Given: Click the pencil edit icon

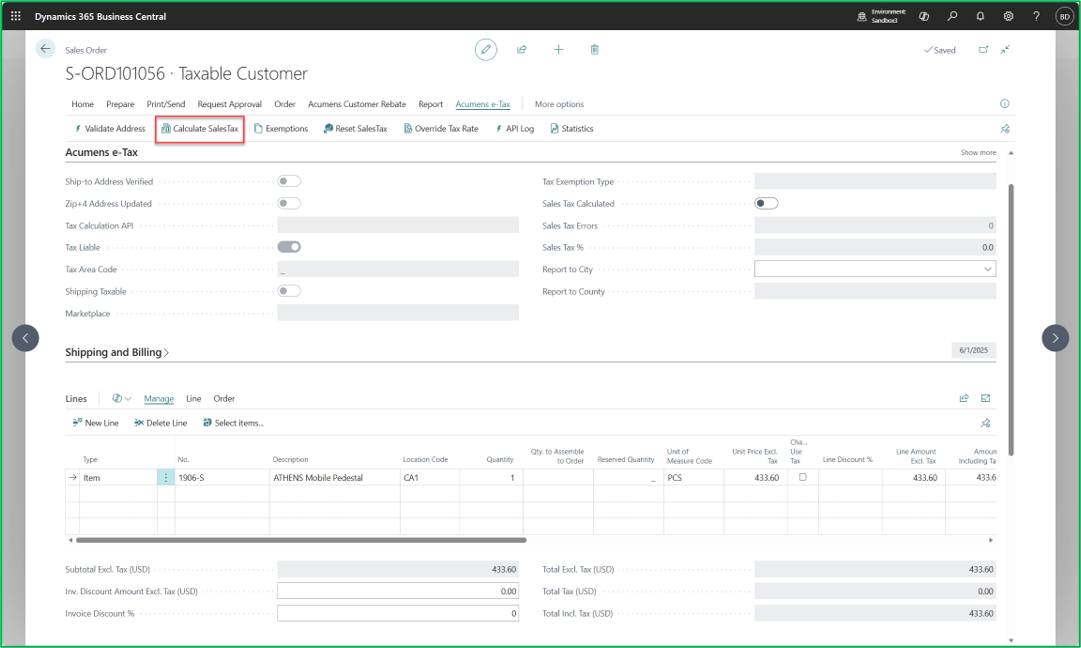Looking at the screenshot, I should [486, 50].
